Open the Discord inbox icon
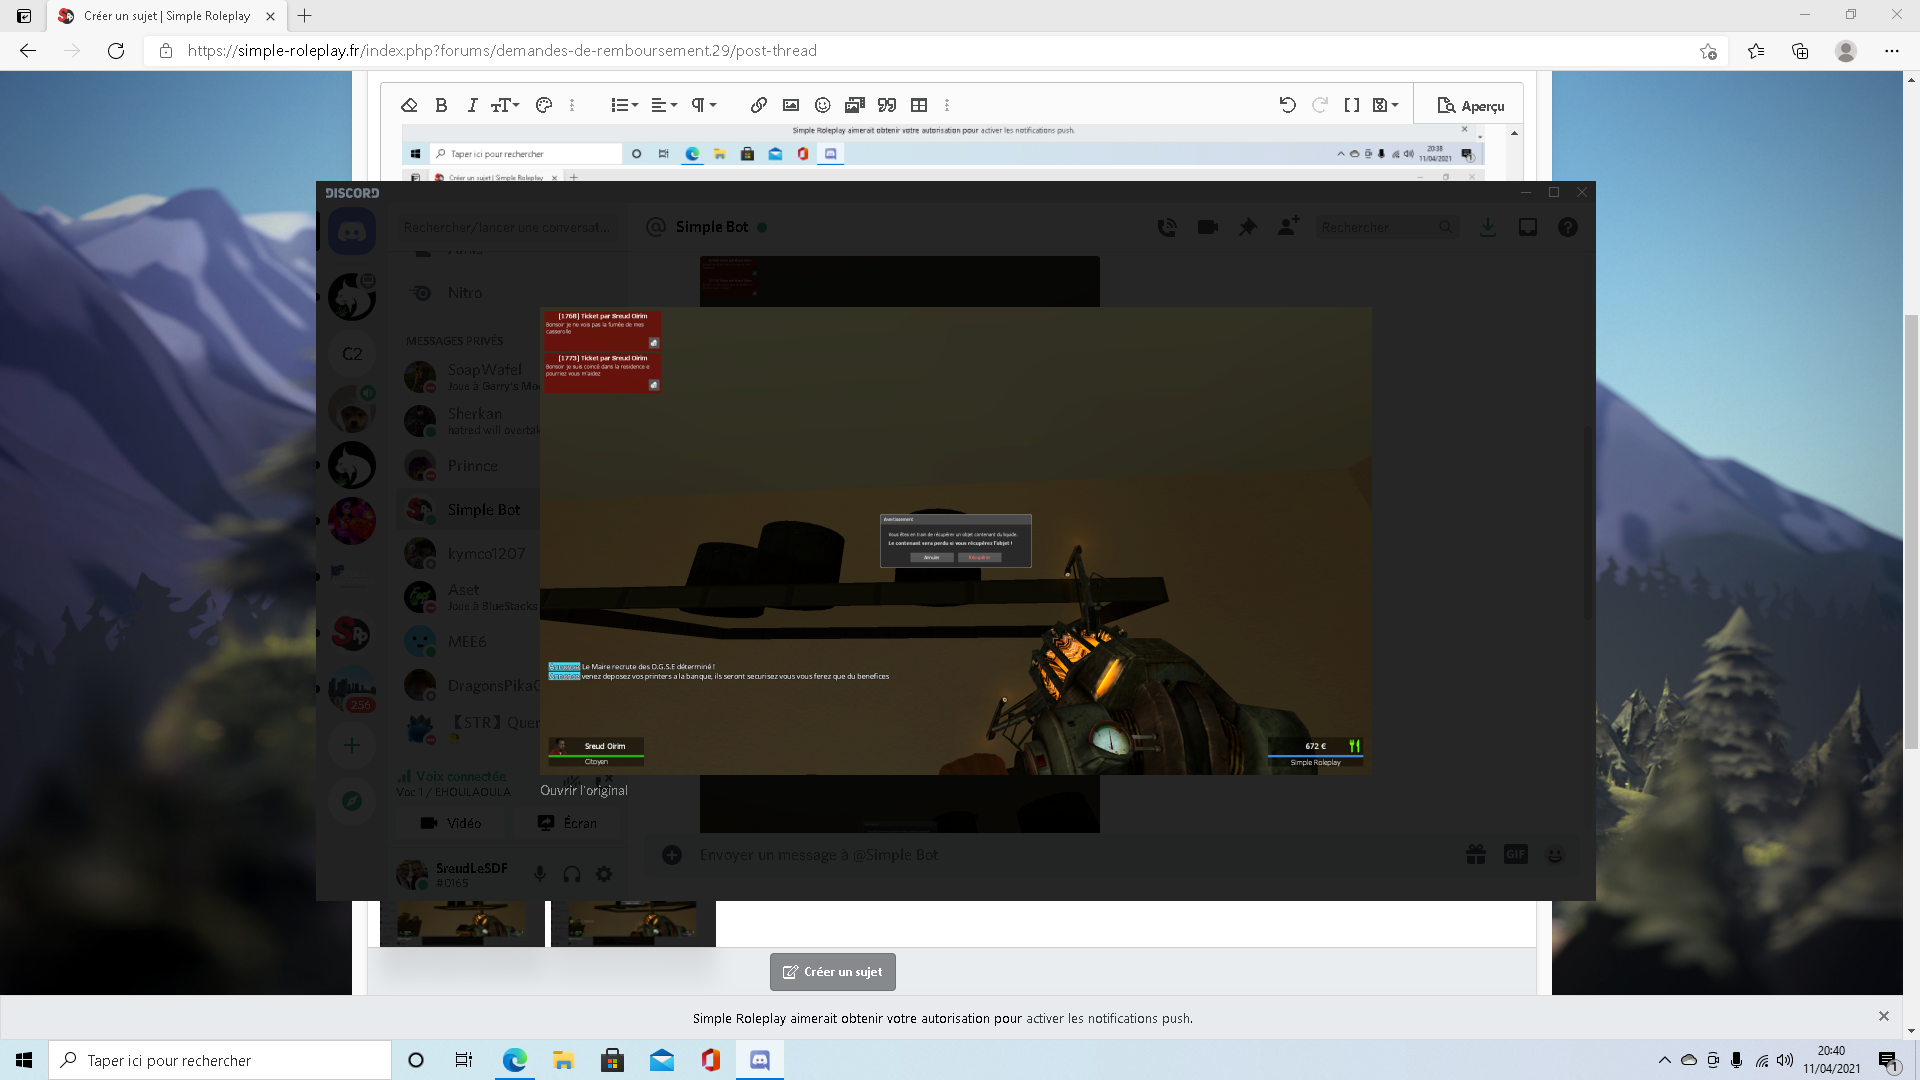Viewport: 1920px width, 1080px height. pyautogui.click(x=1528, y=228)
